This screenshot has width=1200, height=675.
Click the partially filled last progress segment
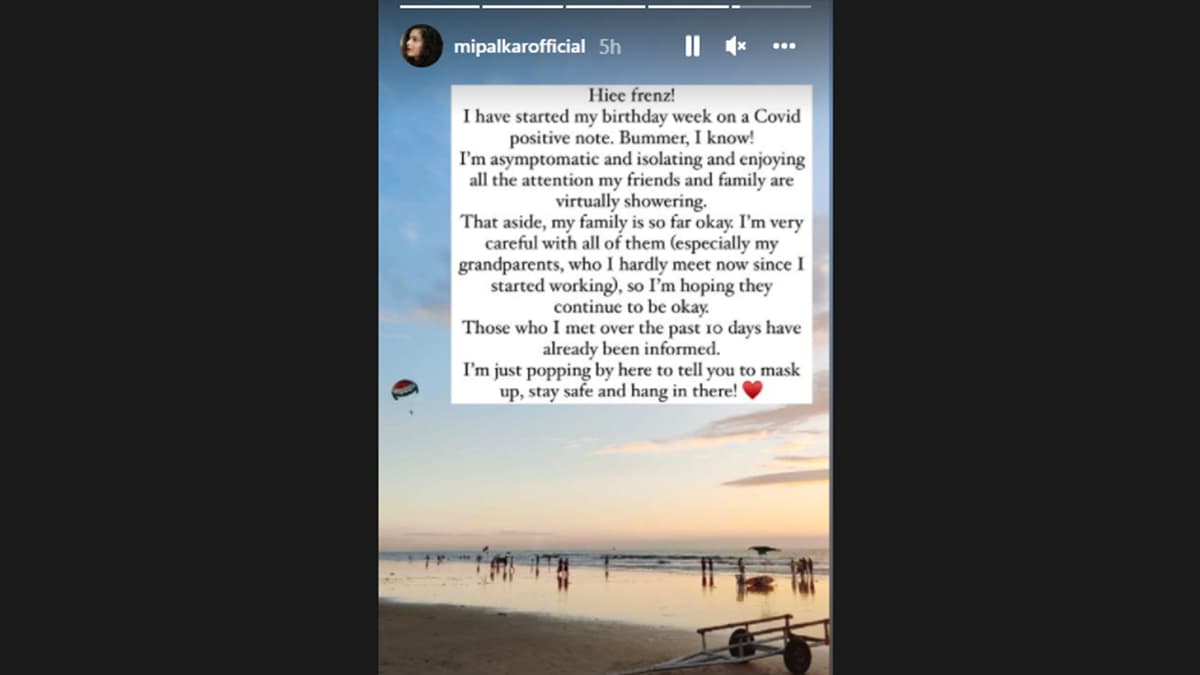tap(771, 6)
